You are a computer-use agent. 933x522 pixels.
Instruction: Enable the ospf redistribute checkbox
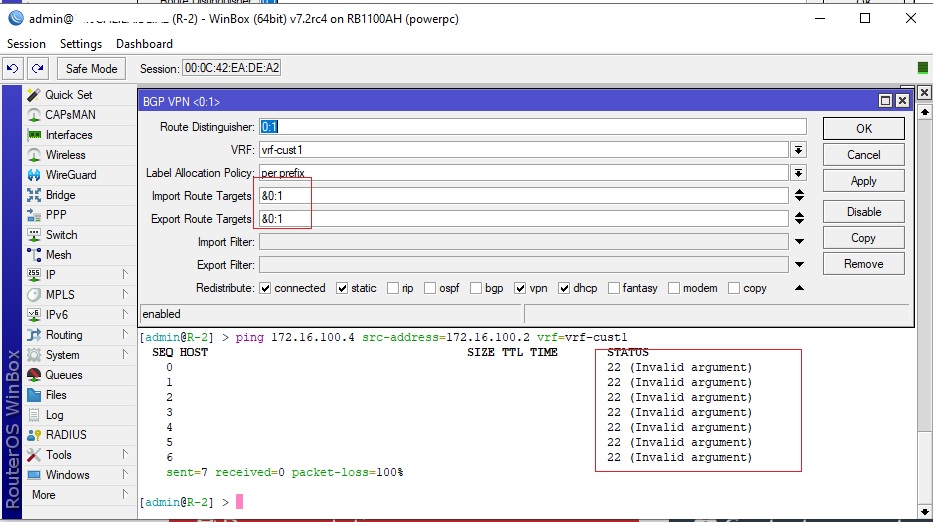(x=430, y=288)
